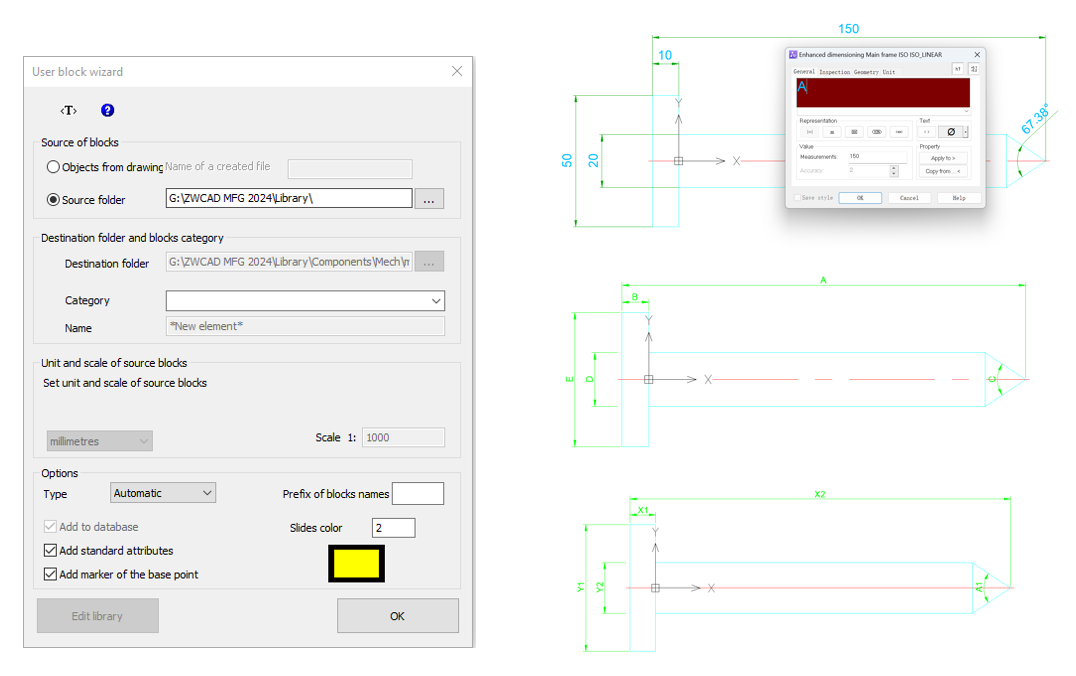Click the dimension label 'X2' in bottom drawing

819,494
